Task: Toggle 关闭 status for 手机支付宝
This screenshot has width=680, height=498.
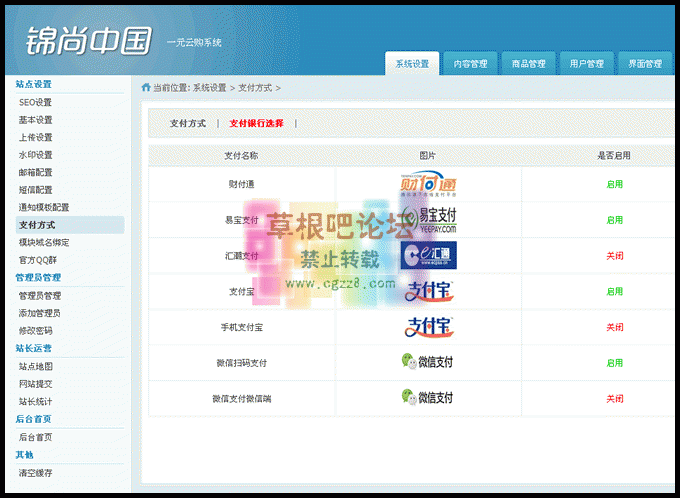Action: click(614, 327)
